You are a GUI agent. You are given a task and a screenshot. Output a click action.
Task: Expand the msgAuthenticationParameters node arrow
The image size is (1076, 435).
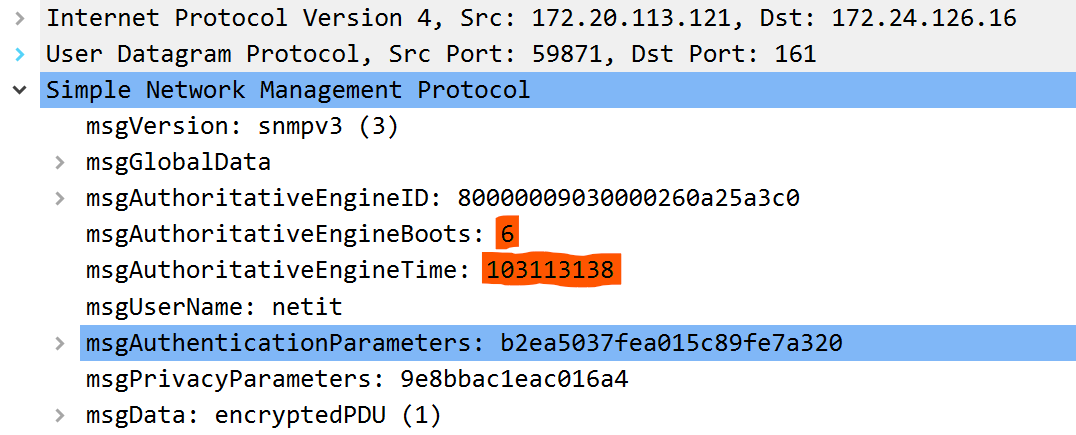60,343
